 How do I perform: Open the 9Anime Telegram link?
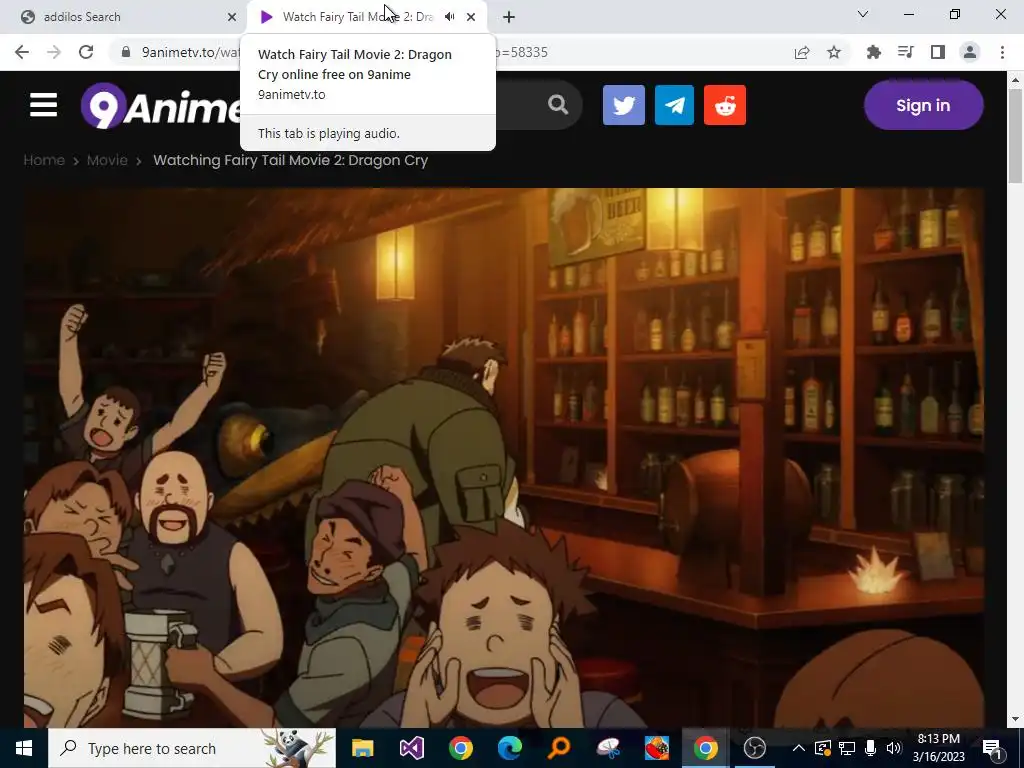[x=674, y=105]
